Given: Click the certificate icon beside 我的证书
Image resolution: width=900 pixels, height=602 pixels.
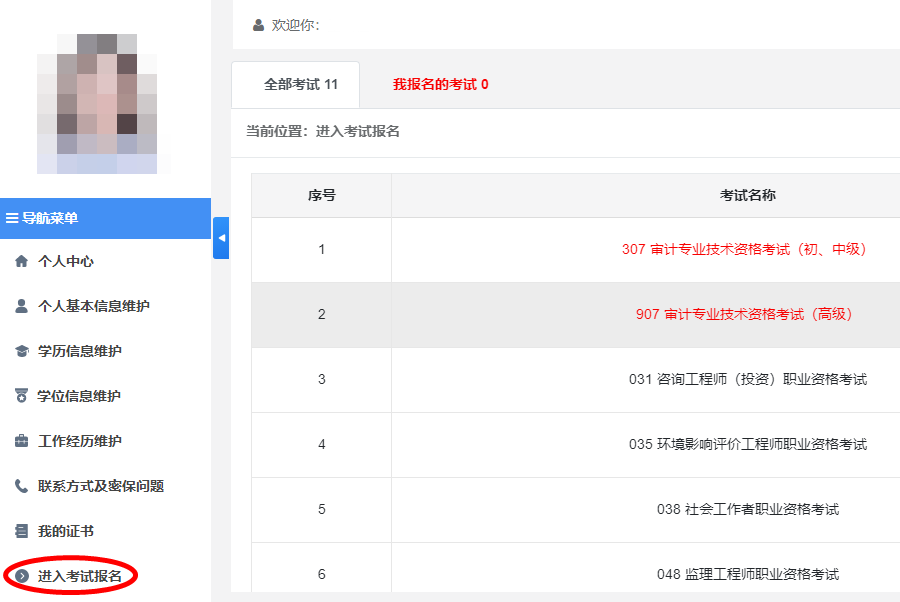Looking at the screenshot, I should pyautogui.click(x=21, y=531).
